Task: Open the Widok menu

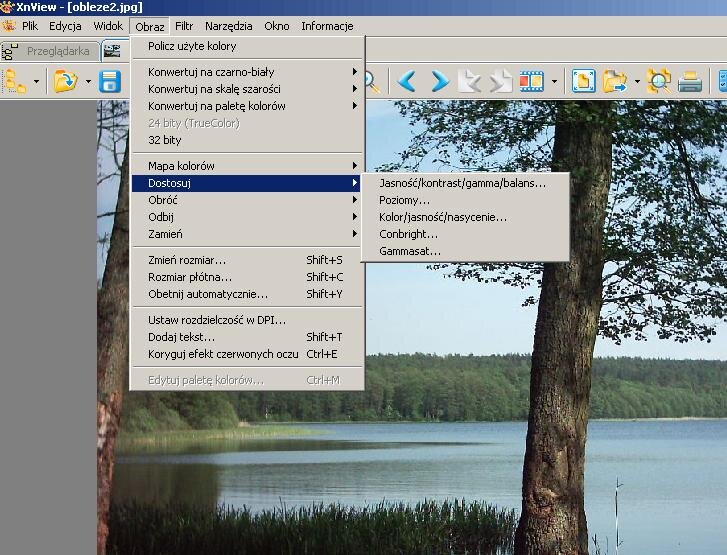Action: (x=108, y=26)
